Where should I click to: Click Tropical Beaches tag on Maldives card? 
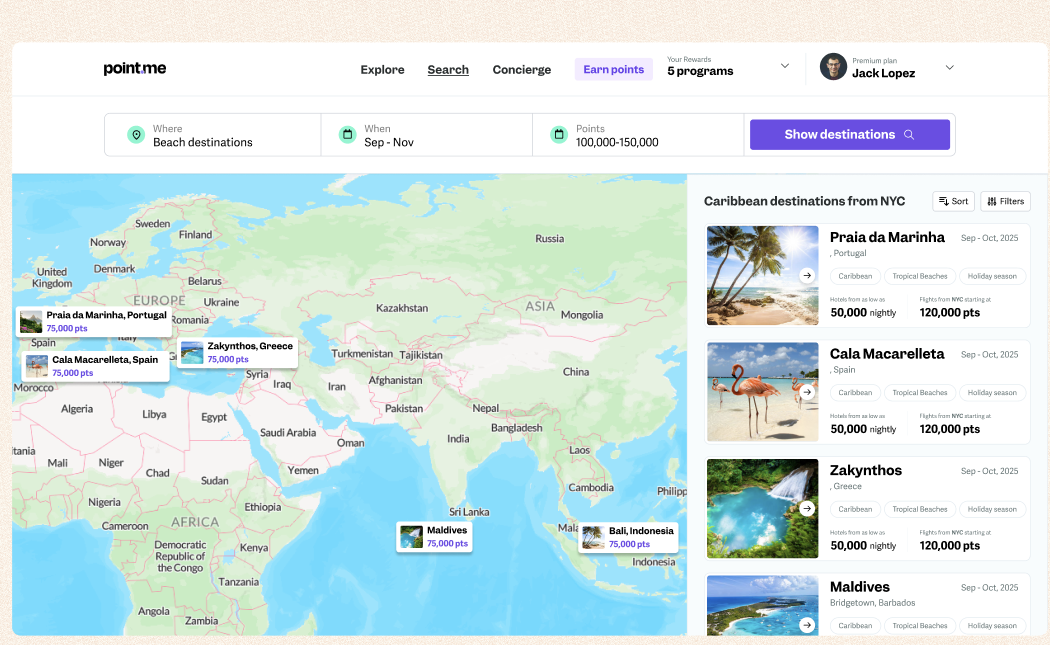pyautogui.click(x=919, y=626)
